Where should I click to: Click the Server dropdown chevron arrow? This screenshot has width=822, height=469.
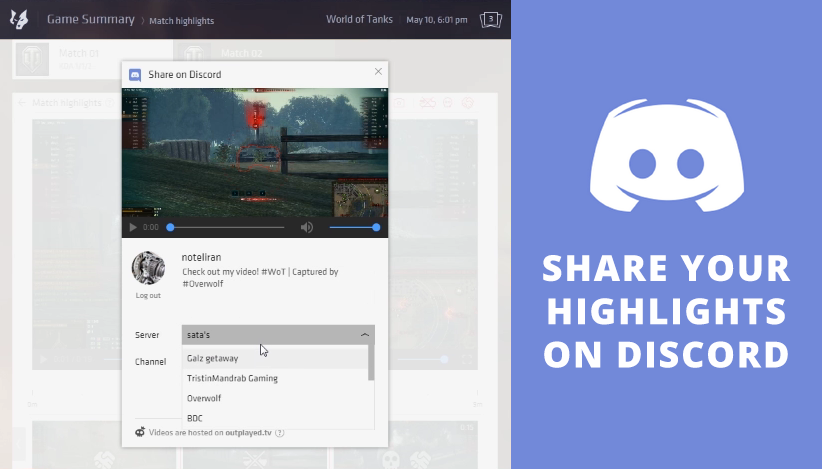pyautogui.click(x=365, y=335)
